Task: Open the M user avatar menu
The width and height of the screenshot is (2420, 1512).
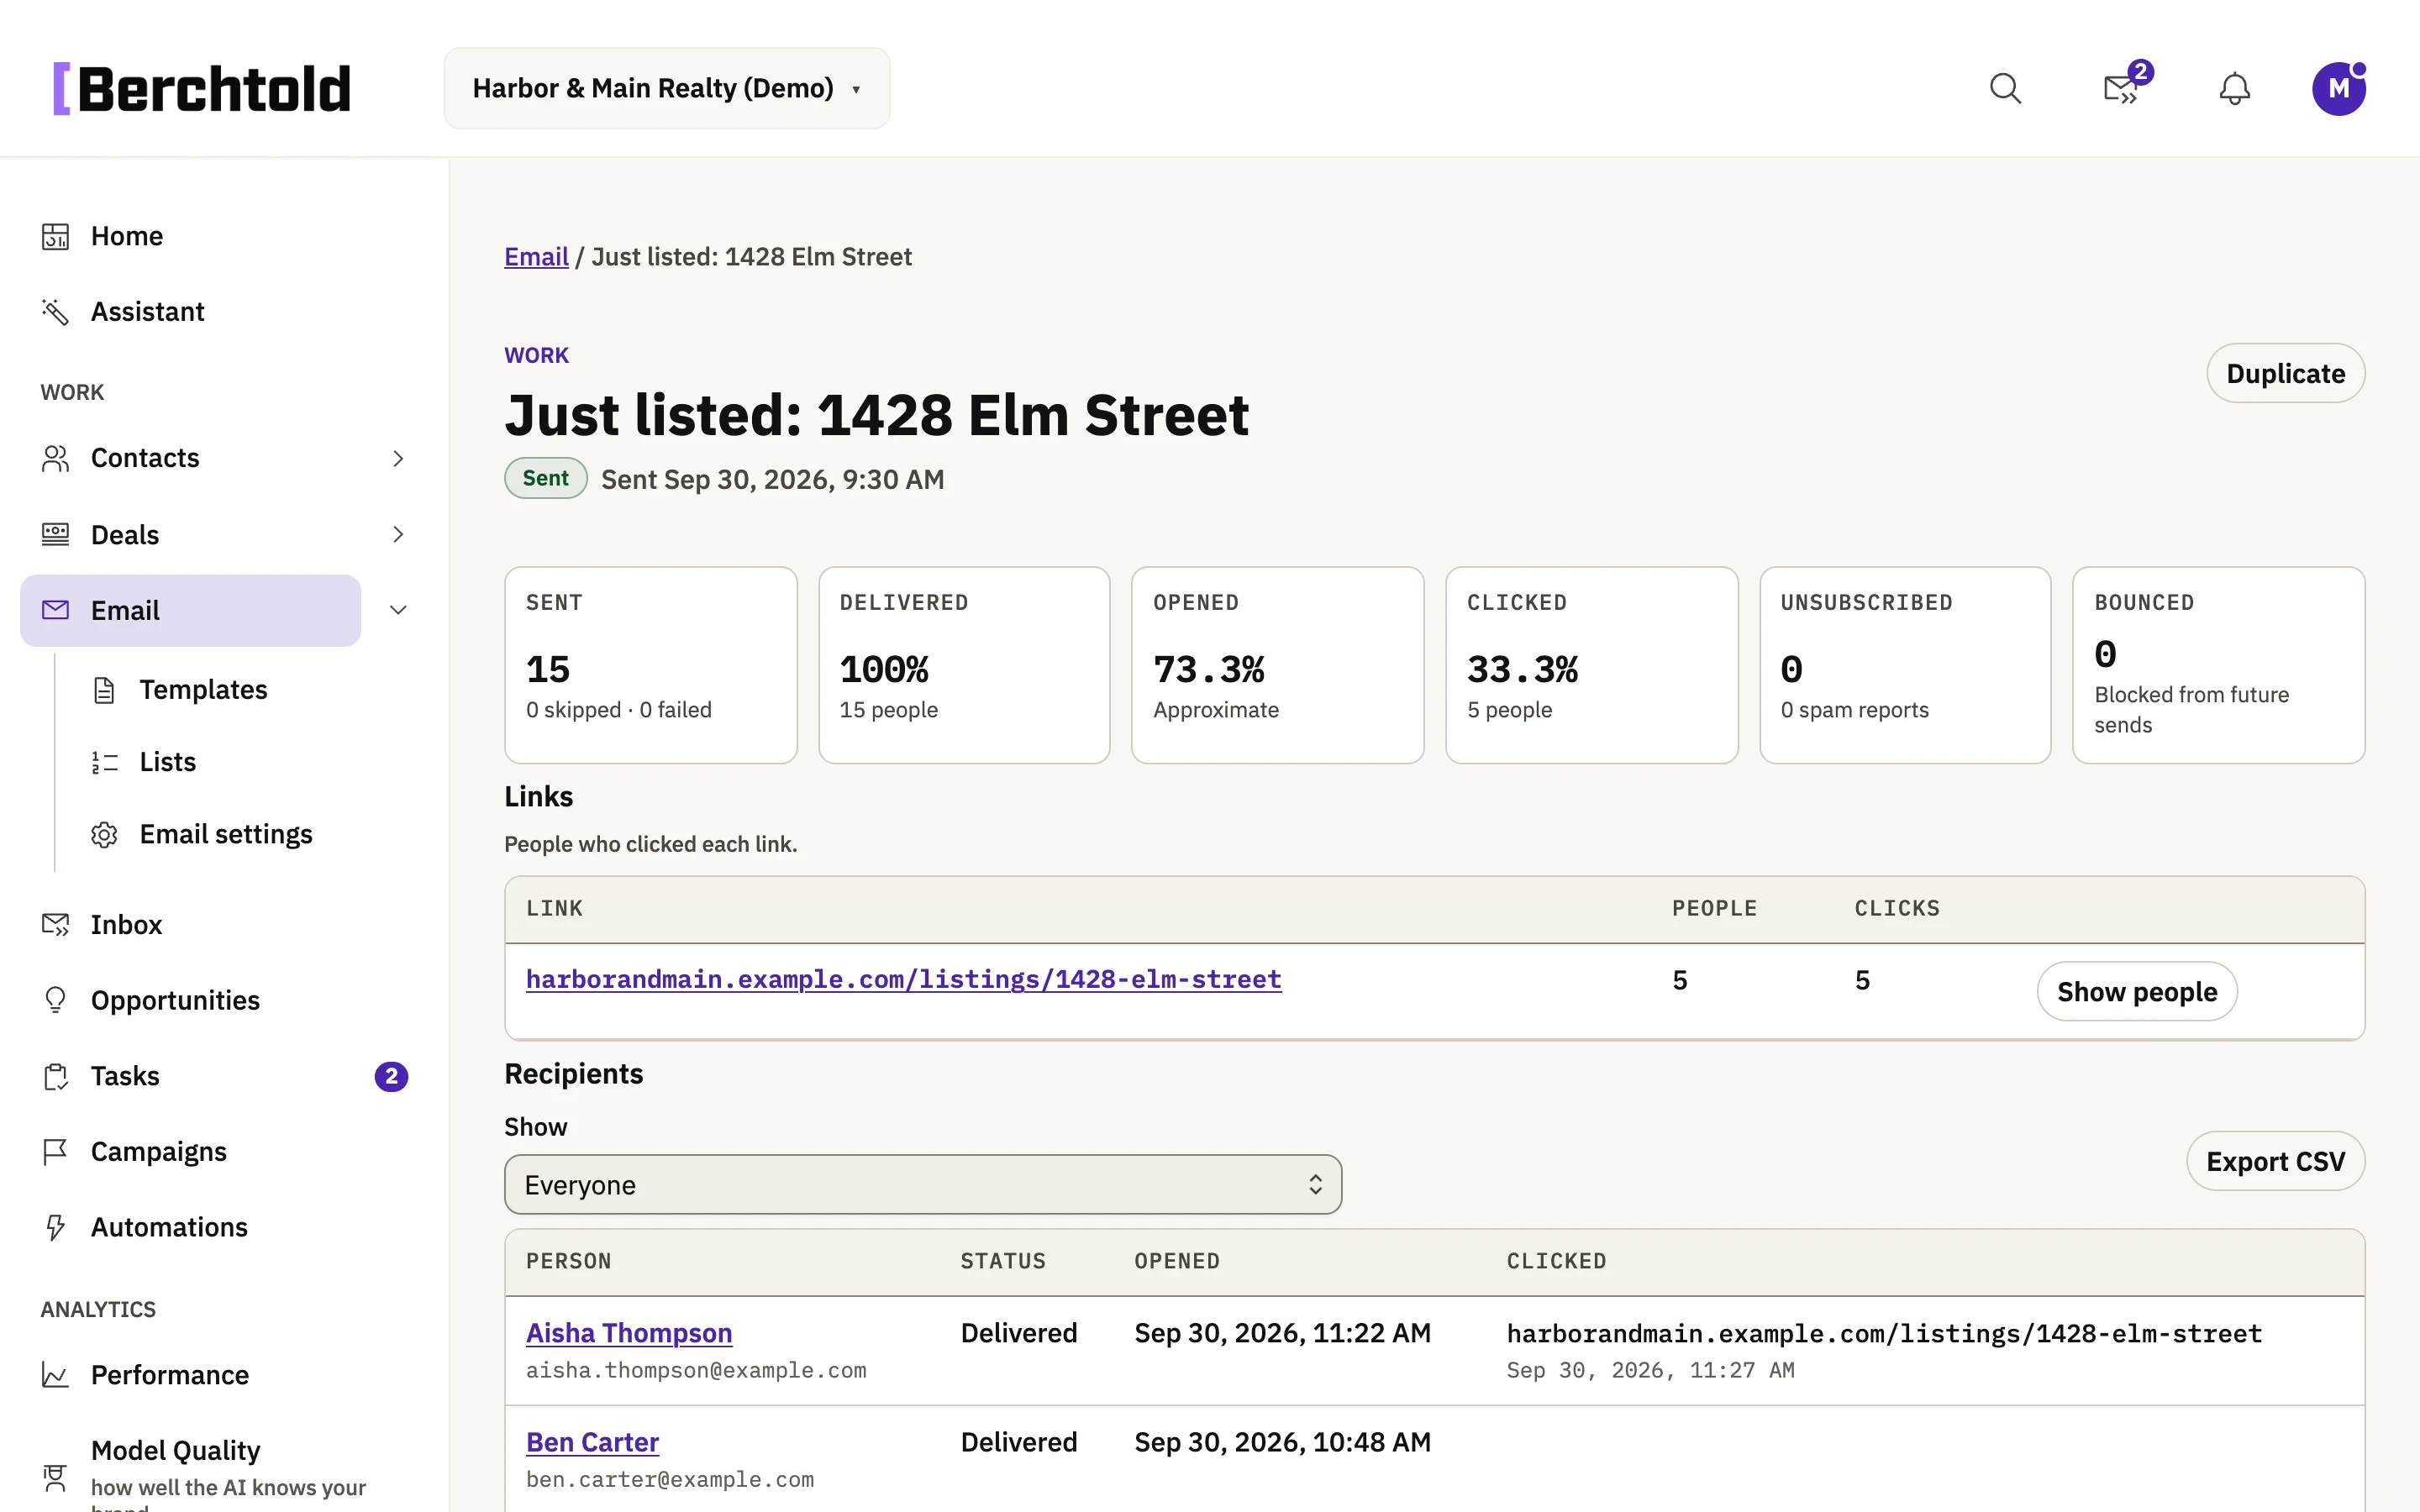Action: click(x=2338, y=89)
